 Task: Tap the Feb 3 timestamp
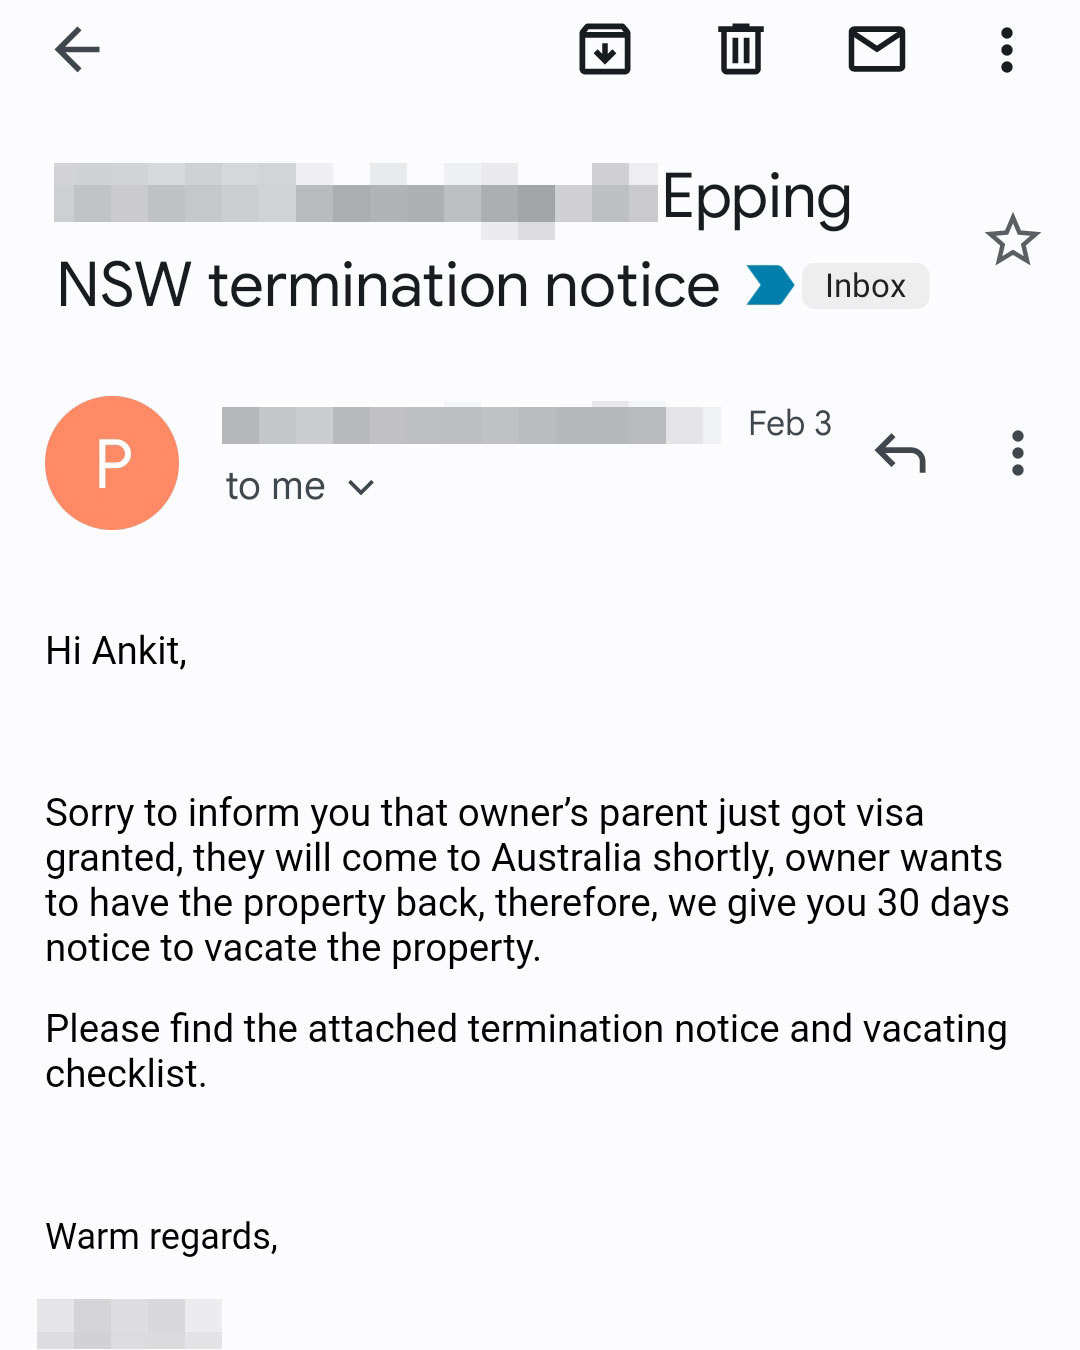(x=790, y=422)
